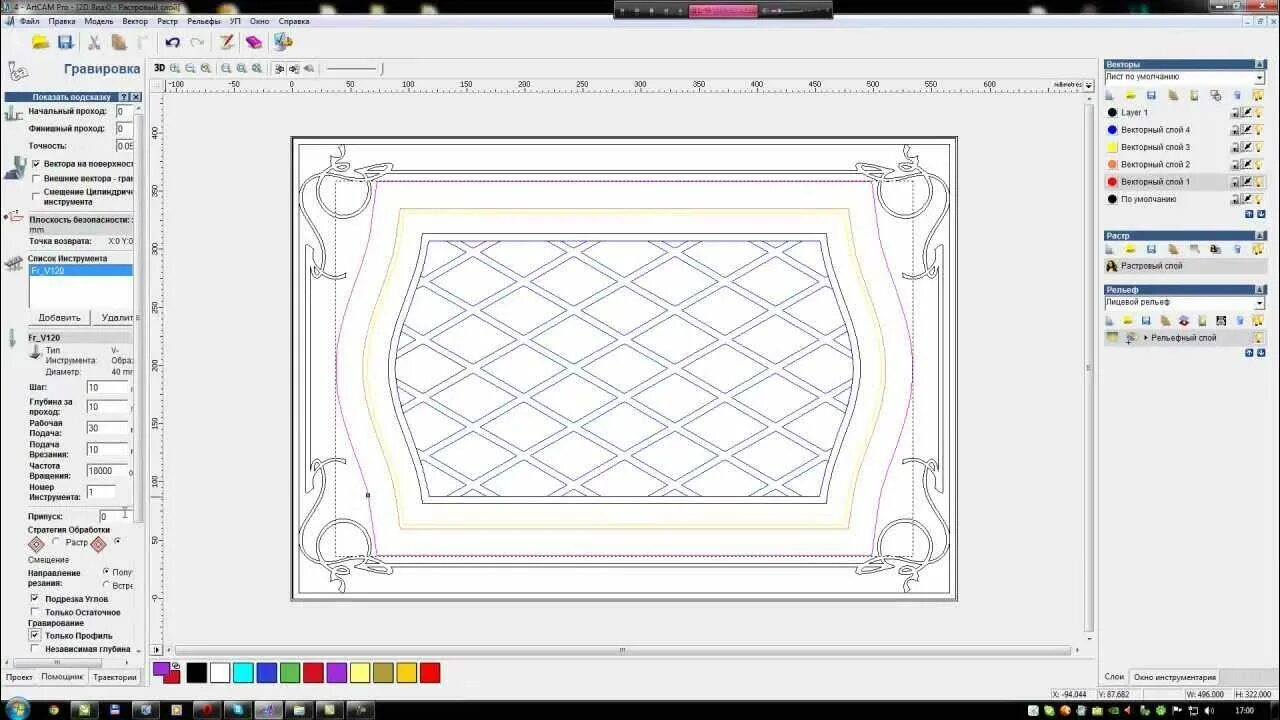Expand Рельефный слой arrow
This screenshot has height=720, width=1280.
point(1146,338)
